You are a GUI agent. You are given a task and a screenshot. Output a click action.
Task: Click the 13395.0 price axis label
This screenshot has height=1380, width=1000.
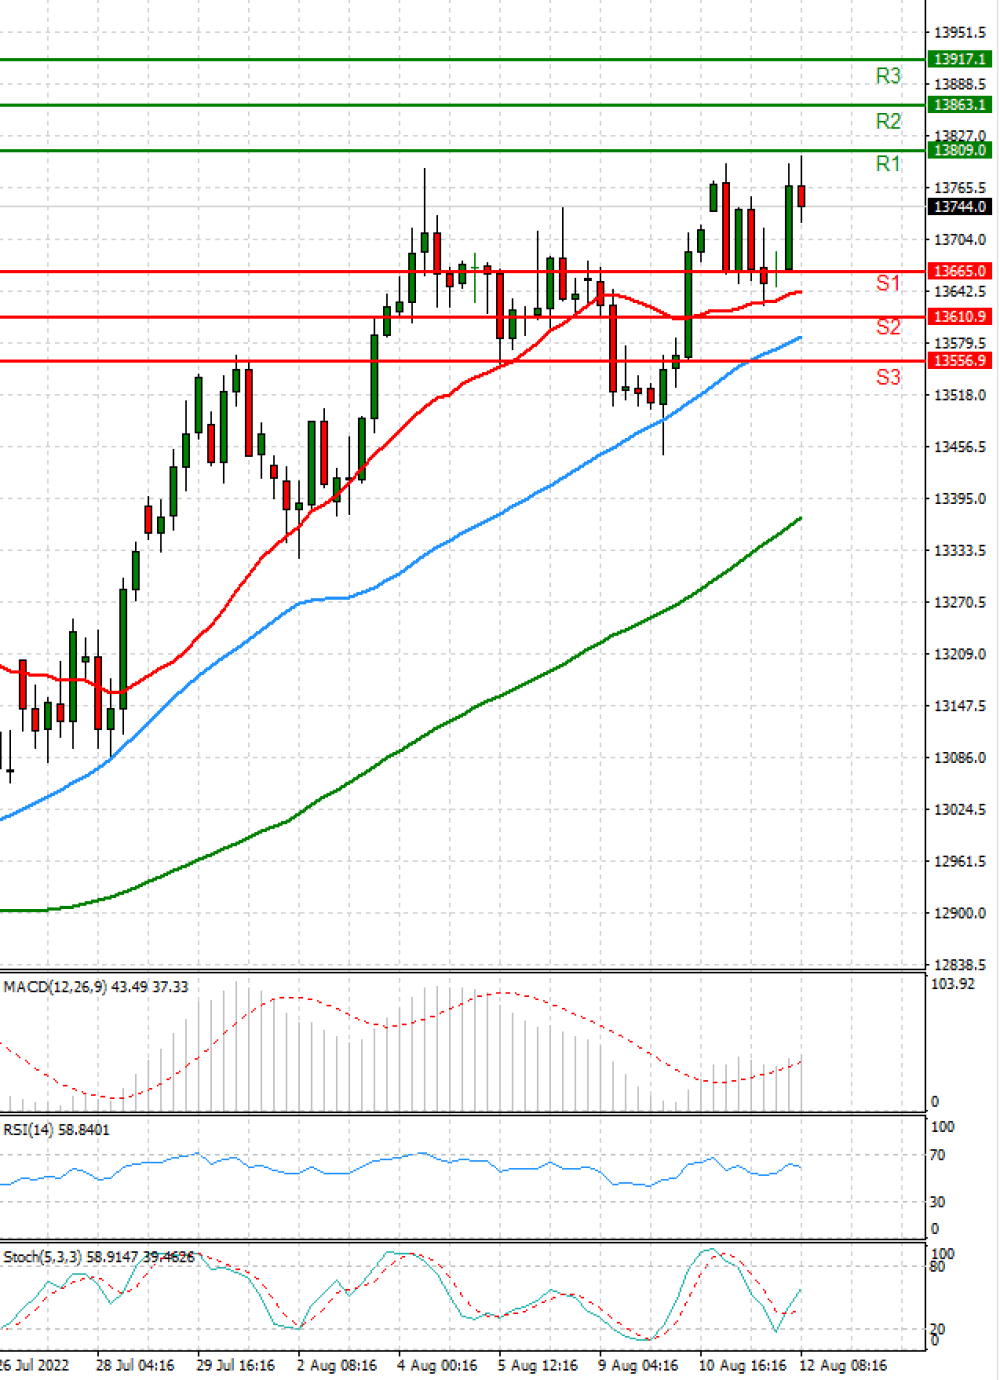click(960, 498)
